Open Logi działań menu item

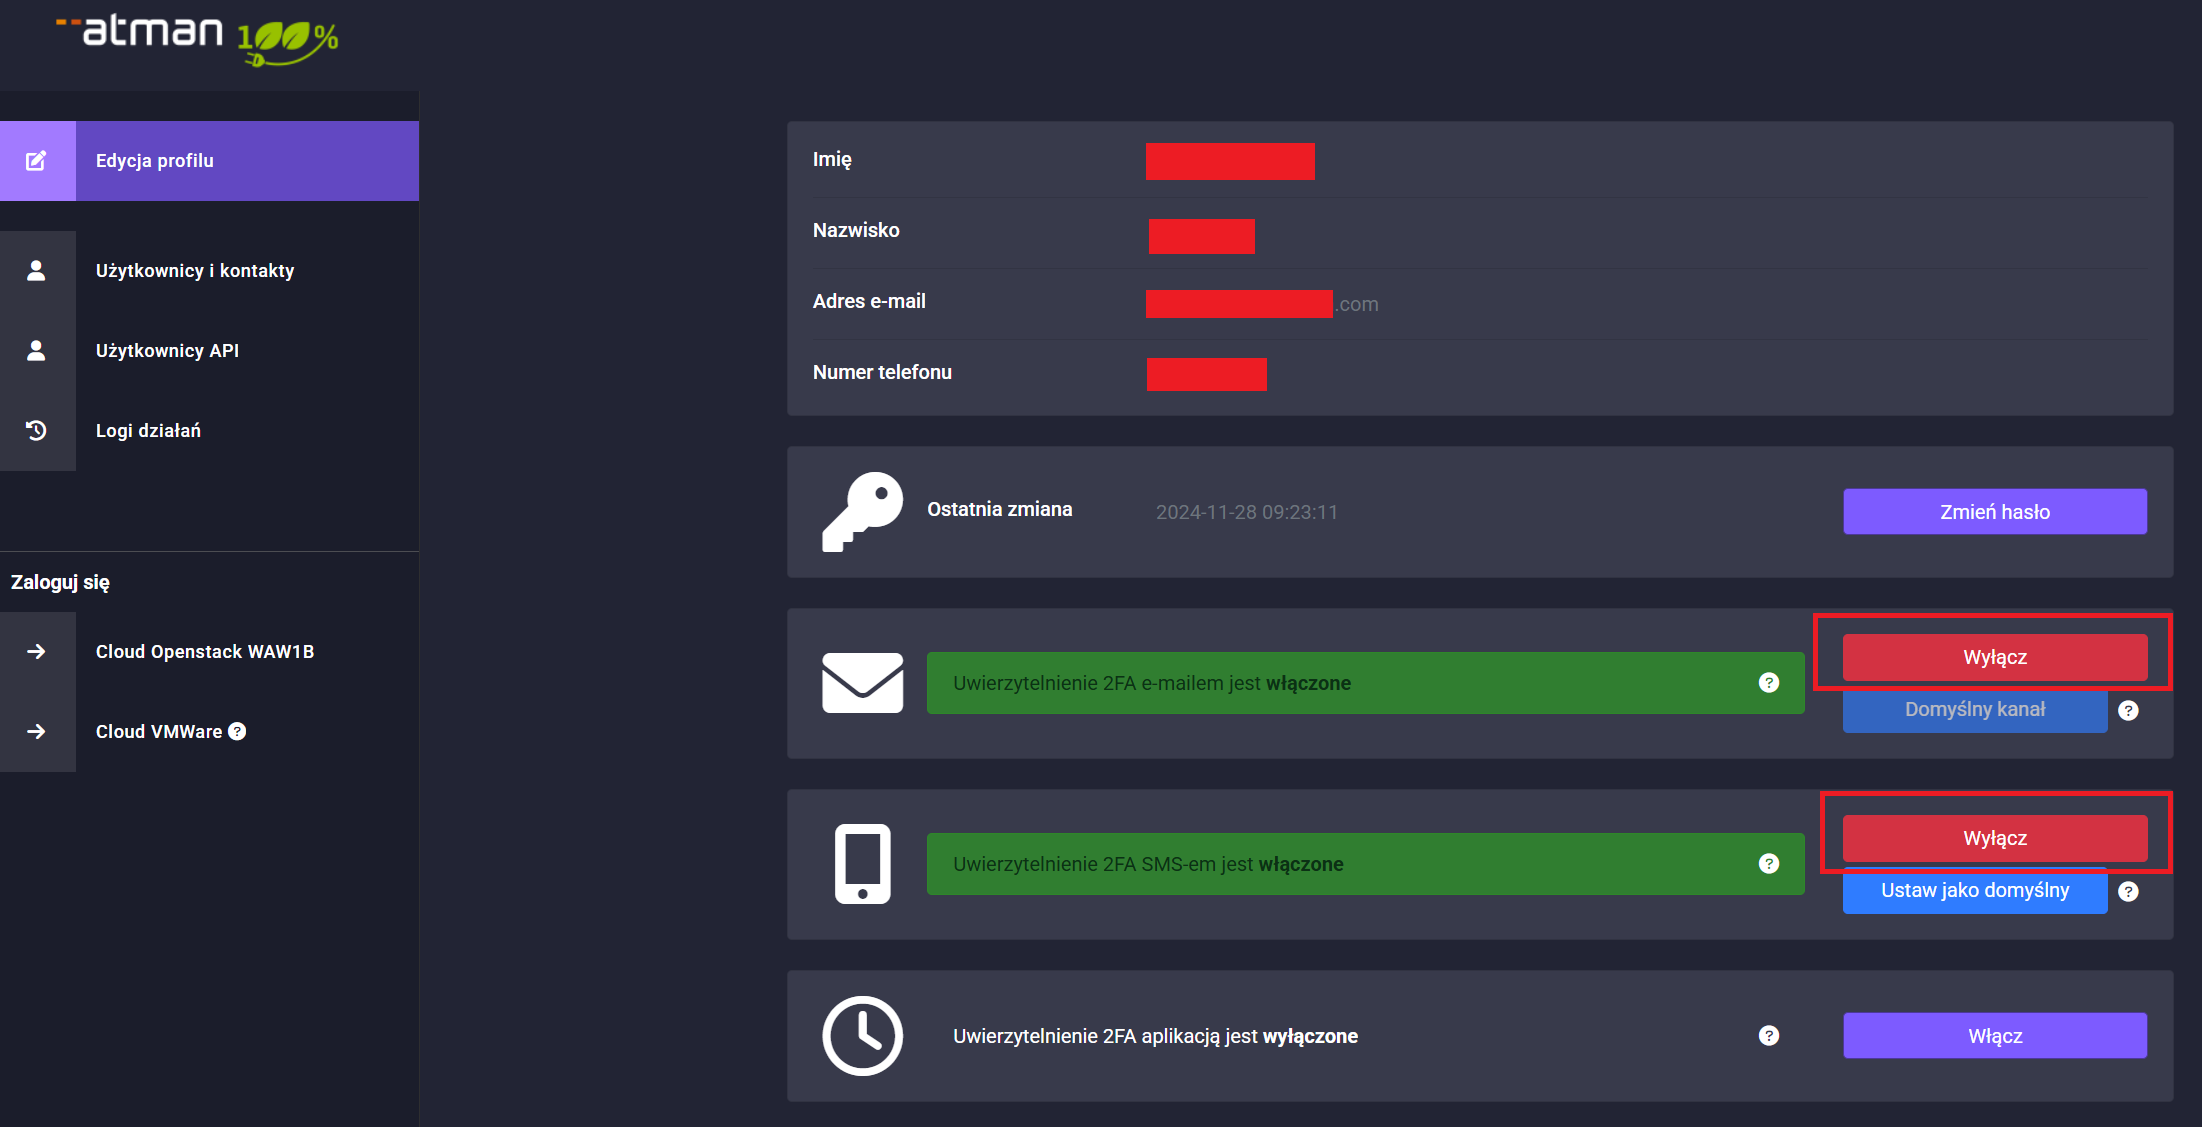(x=148, y=431)
